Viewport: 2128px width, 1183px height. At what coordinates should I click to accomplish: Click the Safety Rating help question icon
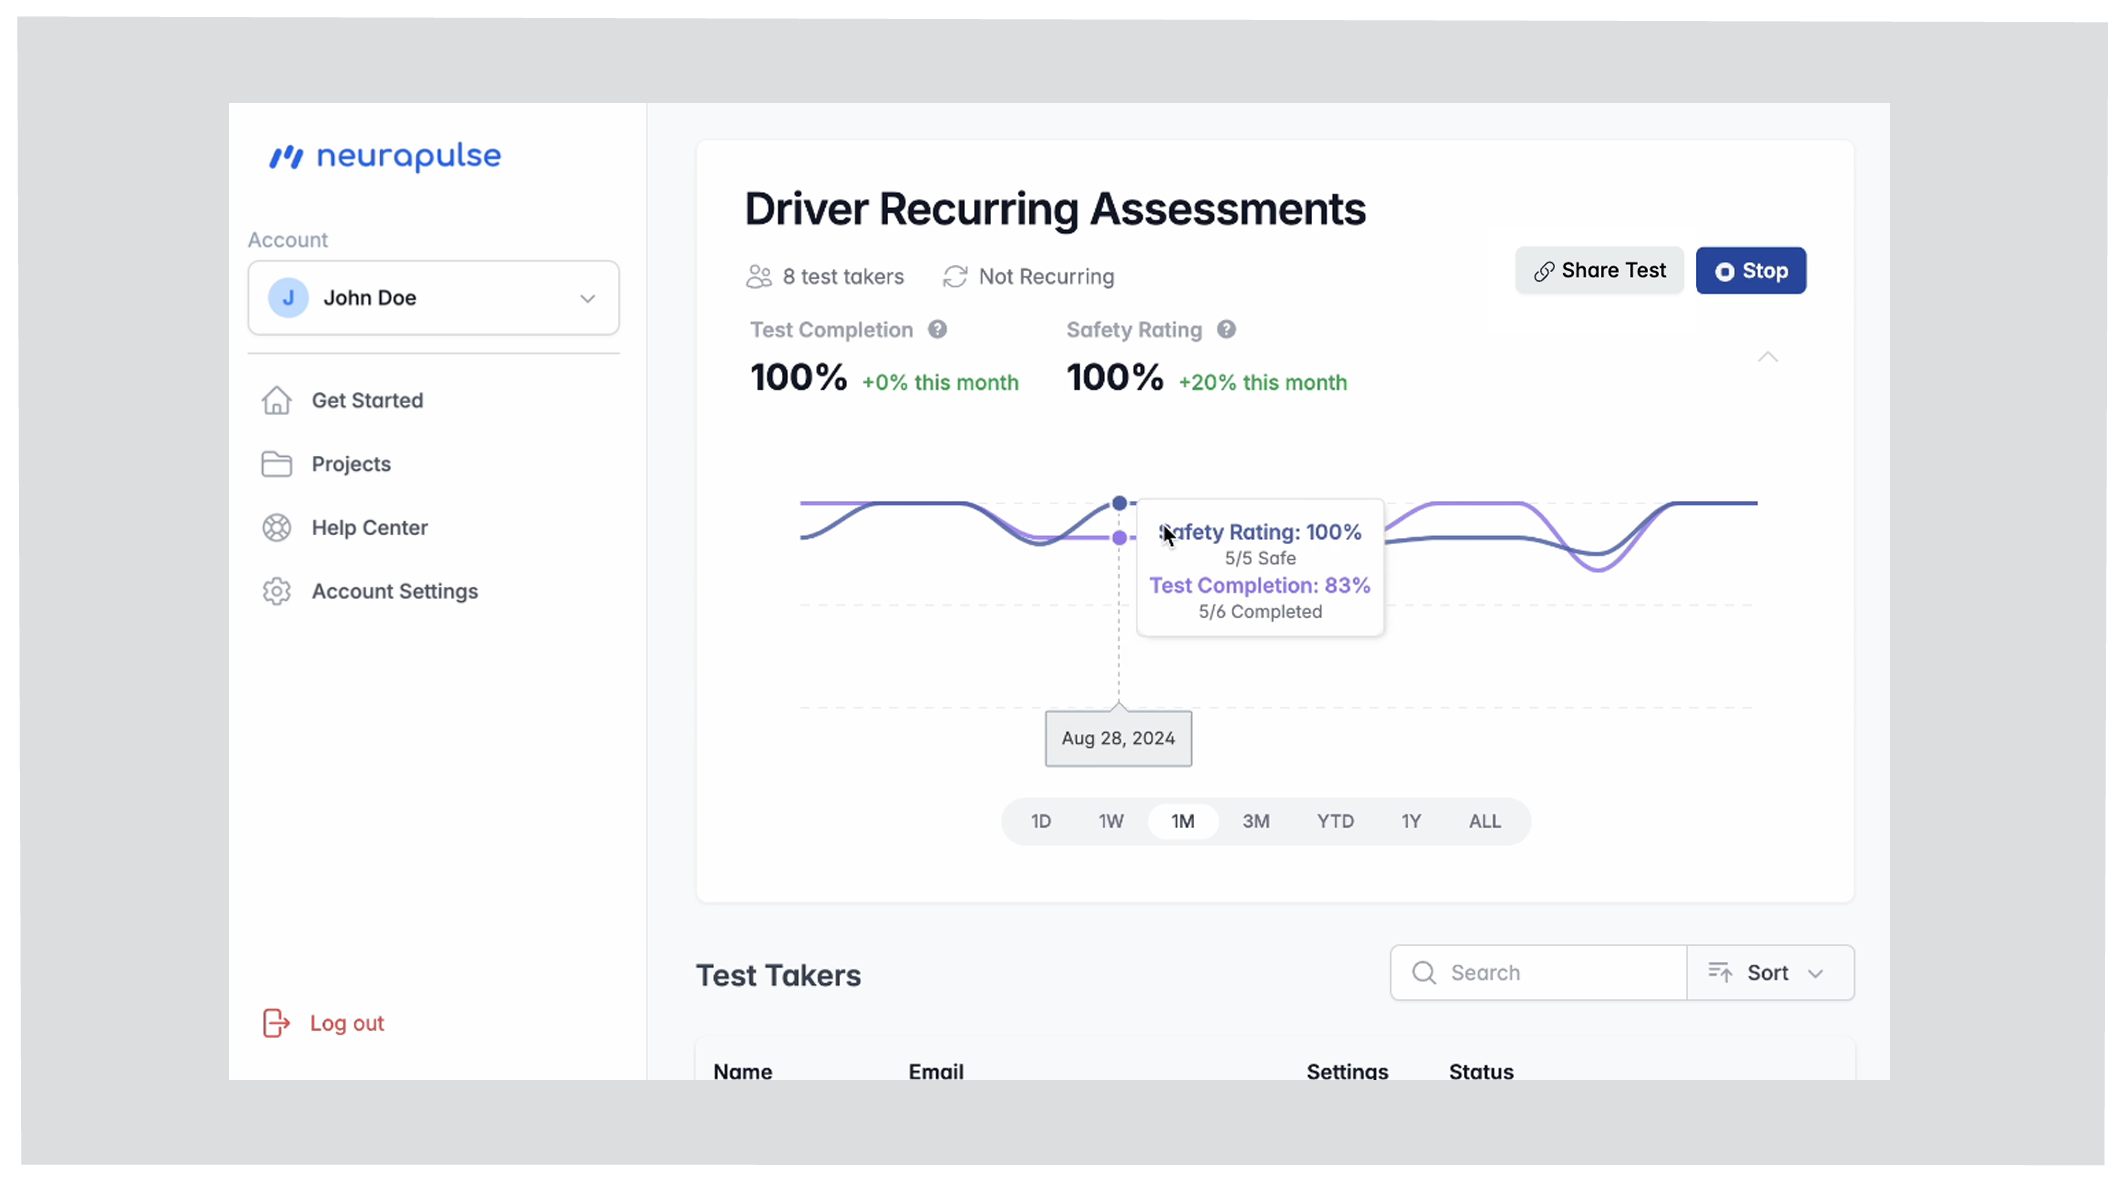click(x=1226, y=329)
